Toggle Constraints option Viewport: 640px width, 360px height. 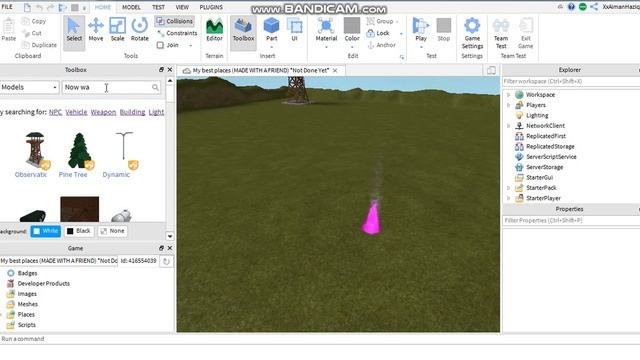coord(177,33)
